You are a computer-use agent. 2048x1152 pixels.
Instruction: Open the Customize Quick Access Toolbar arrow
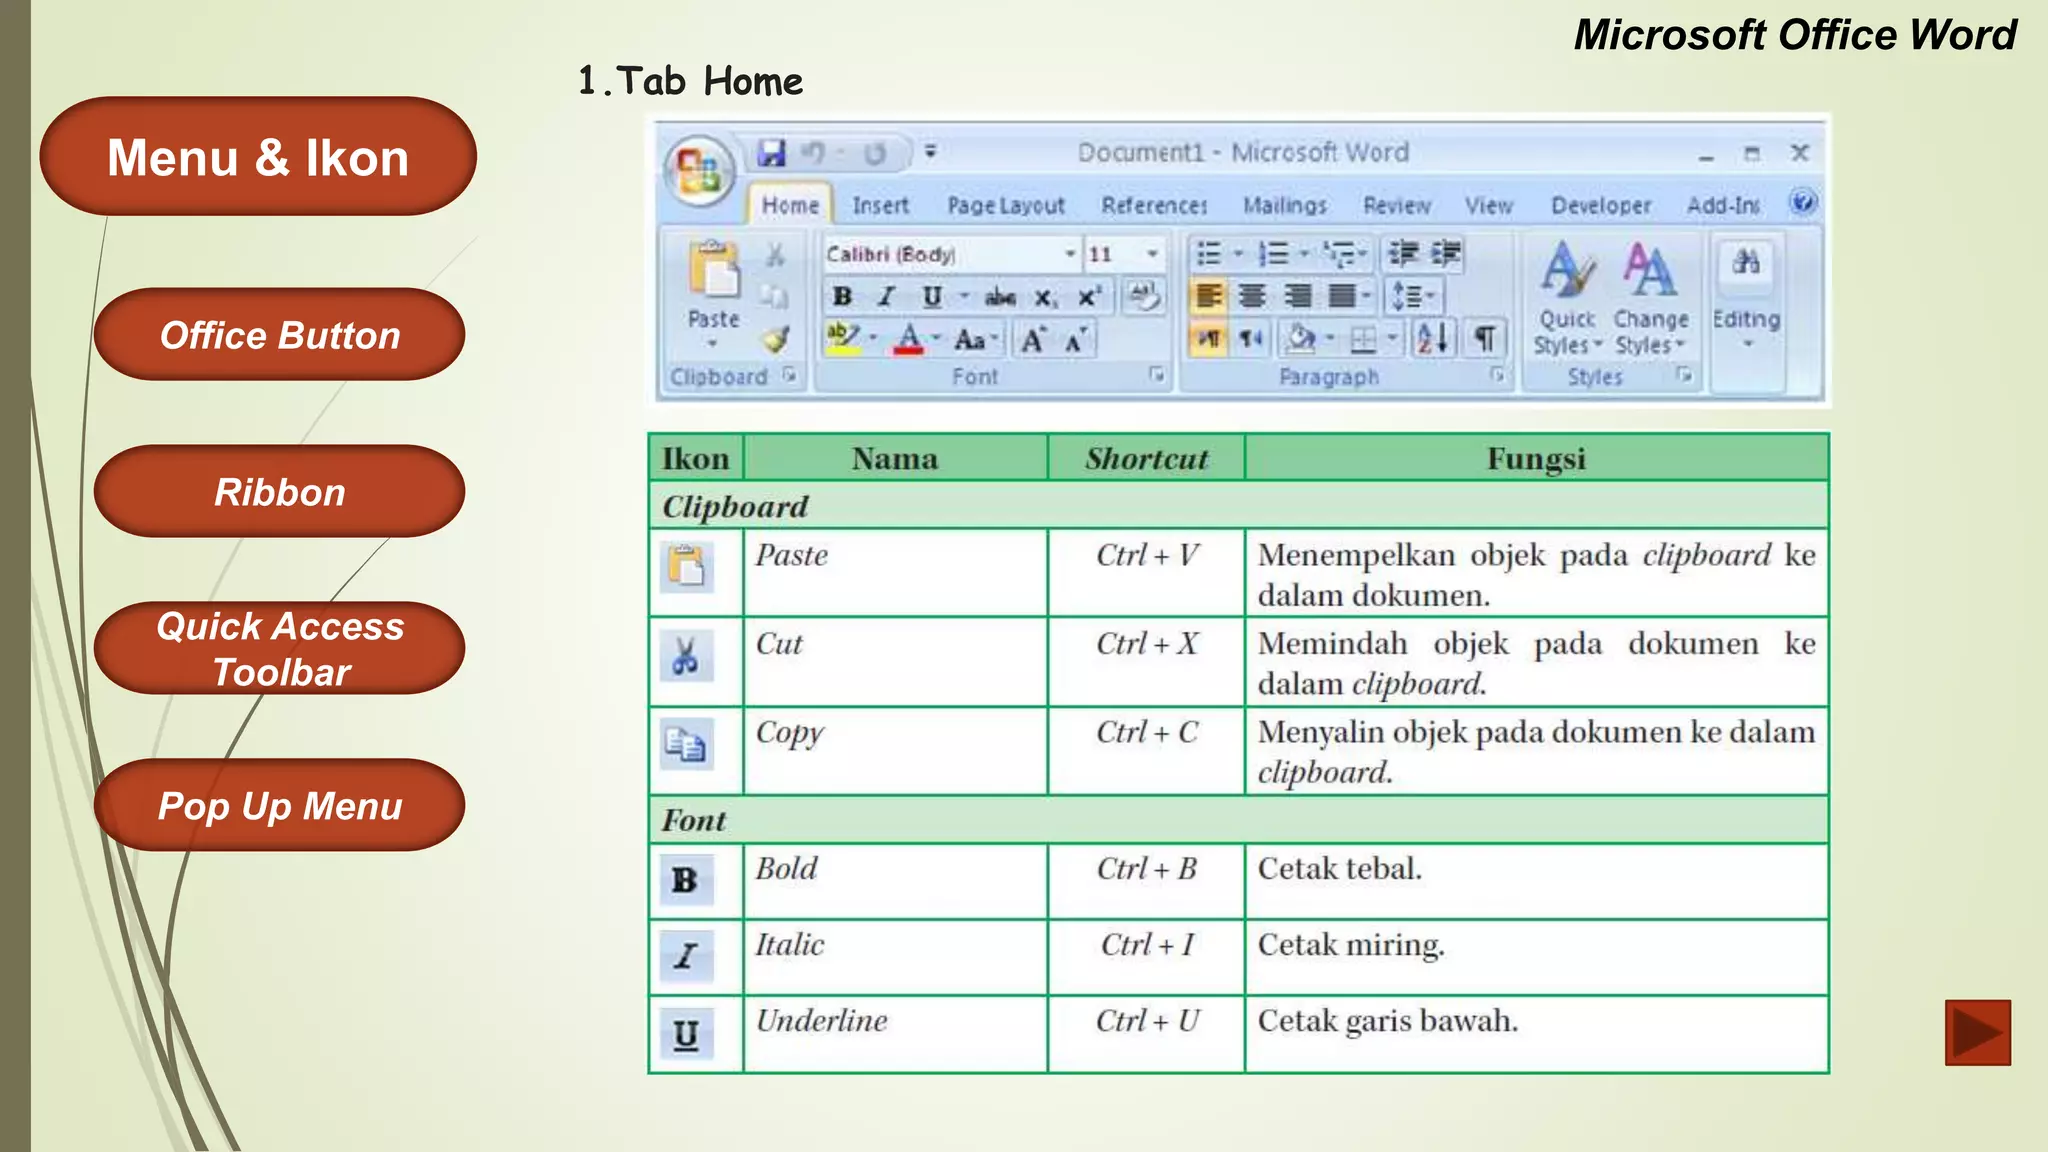930,152
